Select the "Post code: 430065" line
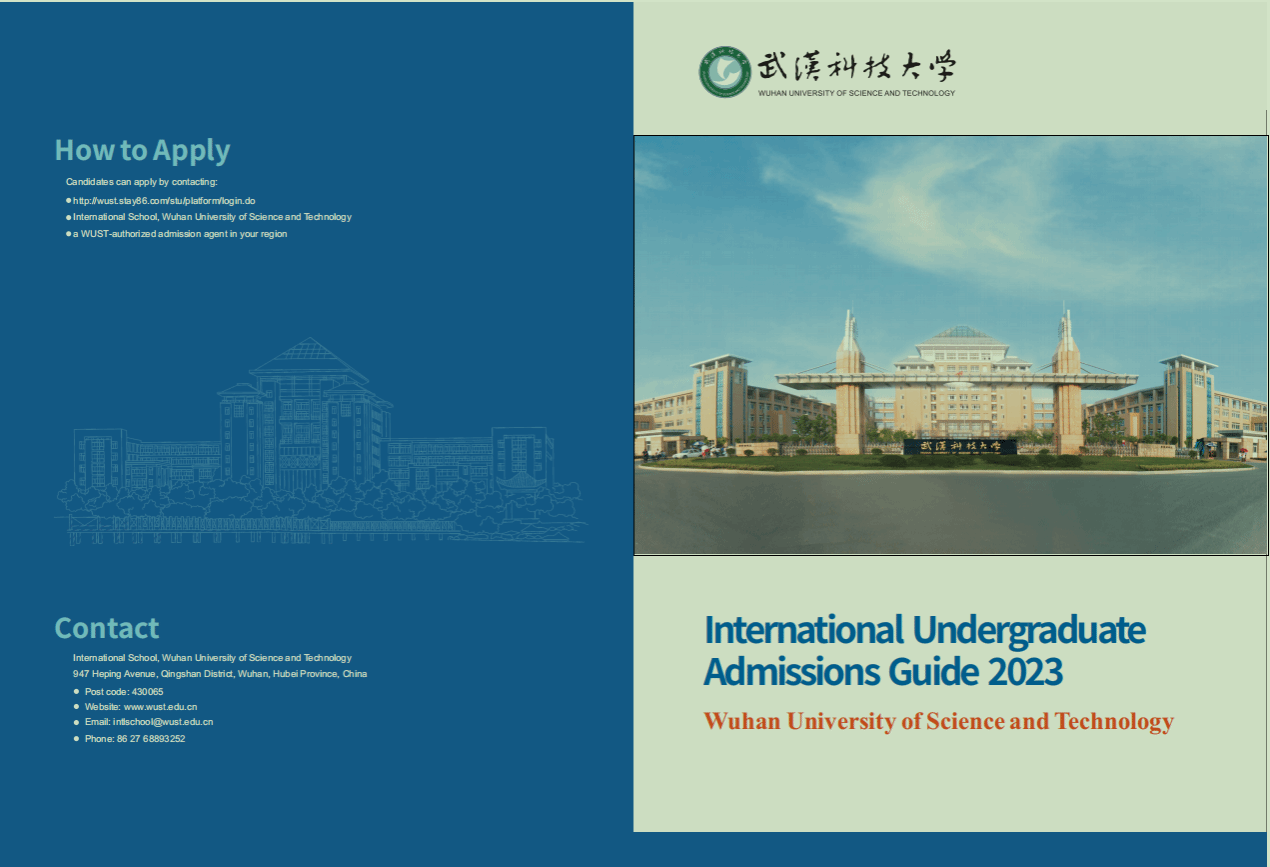The height and width of the screenshot is (867, 1270). click(124, 691)
